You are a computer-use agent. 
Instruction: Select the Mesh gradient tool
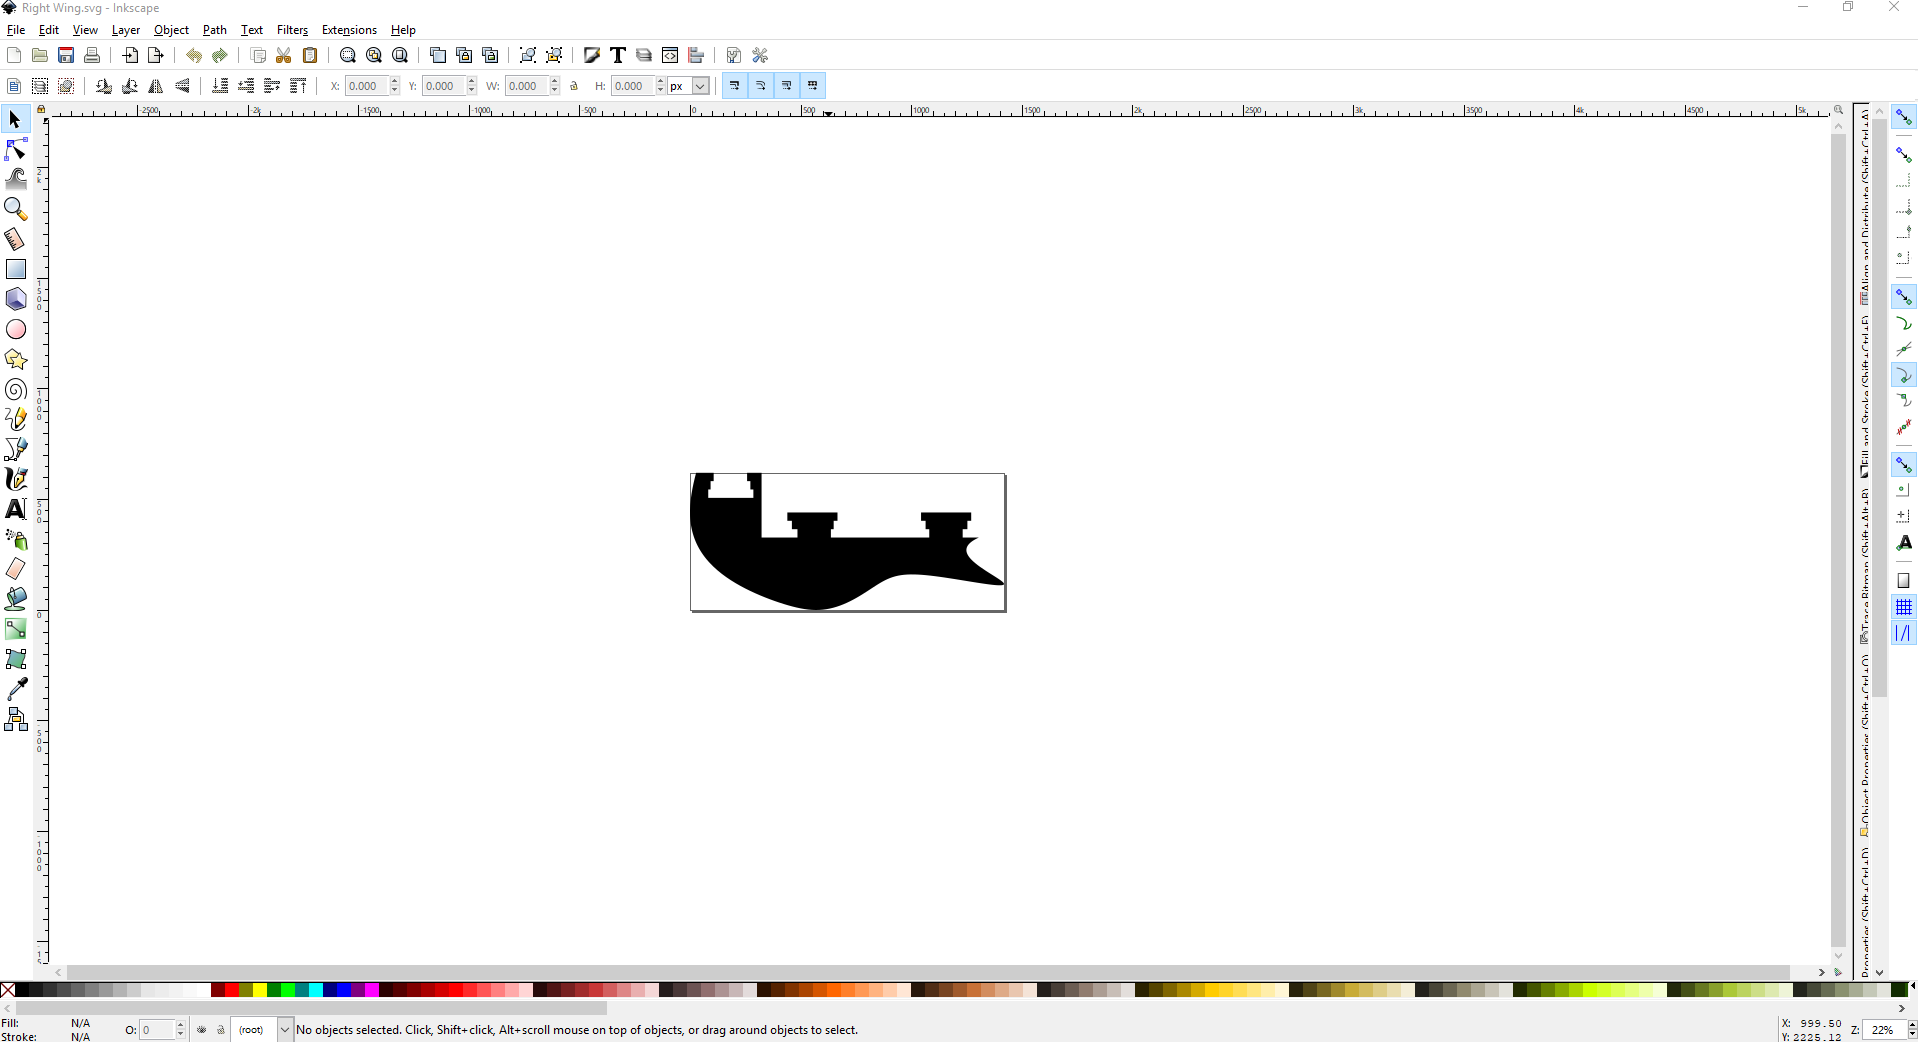16,660
